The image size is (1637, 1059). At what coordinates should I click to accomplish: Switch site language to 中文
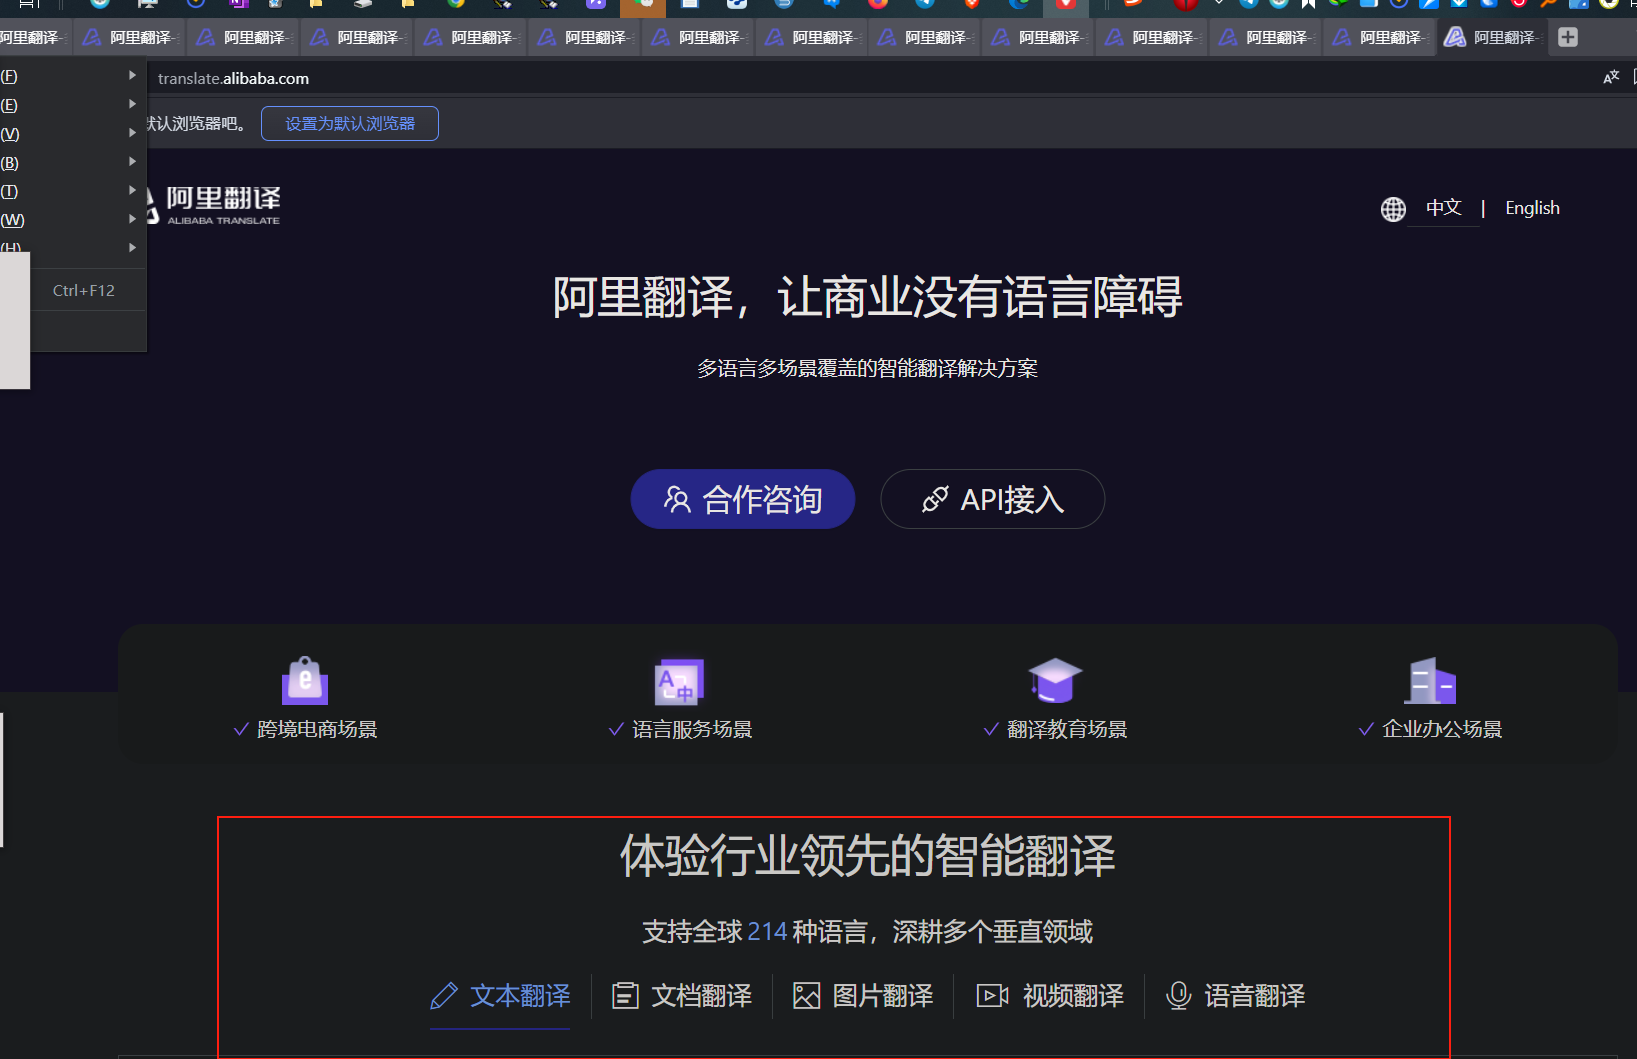coord(1444,208)
